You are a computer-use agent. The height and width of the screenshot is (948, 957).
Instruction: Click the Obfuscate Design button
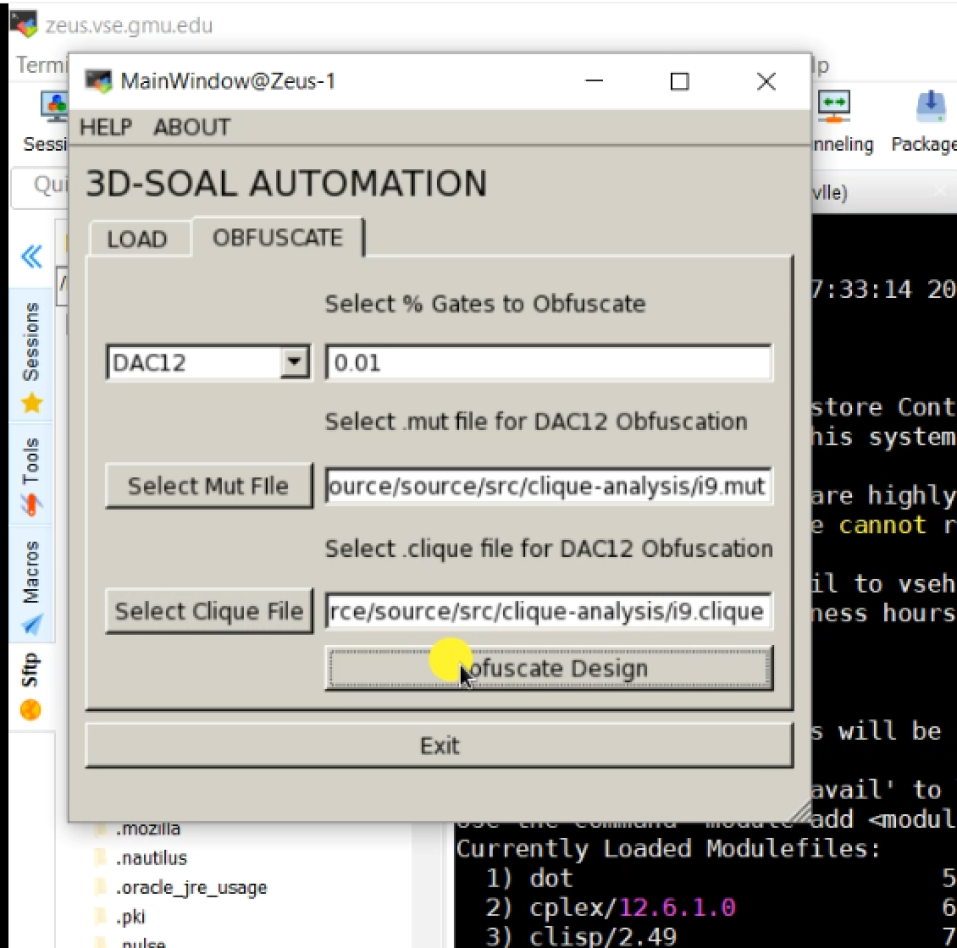pyautogui.click(x=548, y=668)
